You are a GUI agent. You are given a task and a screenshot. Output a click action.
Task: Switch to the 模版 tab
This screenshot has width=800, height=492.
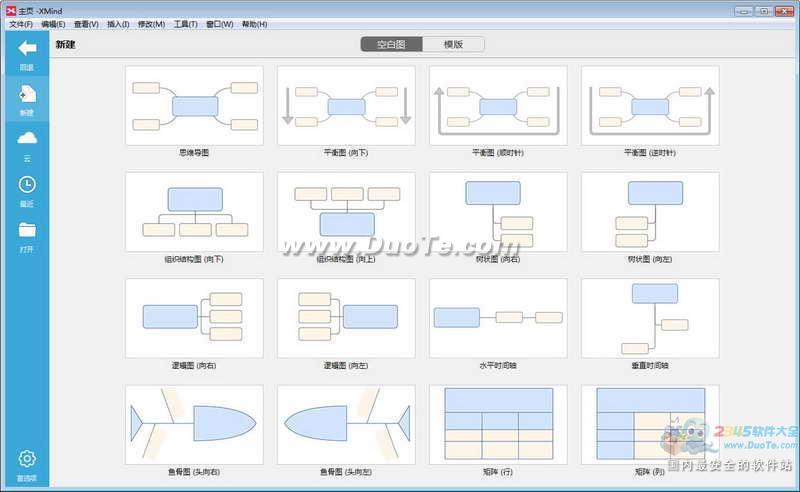coord(453,44)
